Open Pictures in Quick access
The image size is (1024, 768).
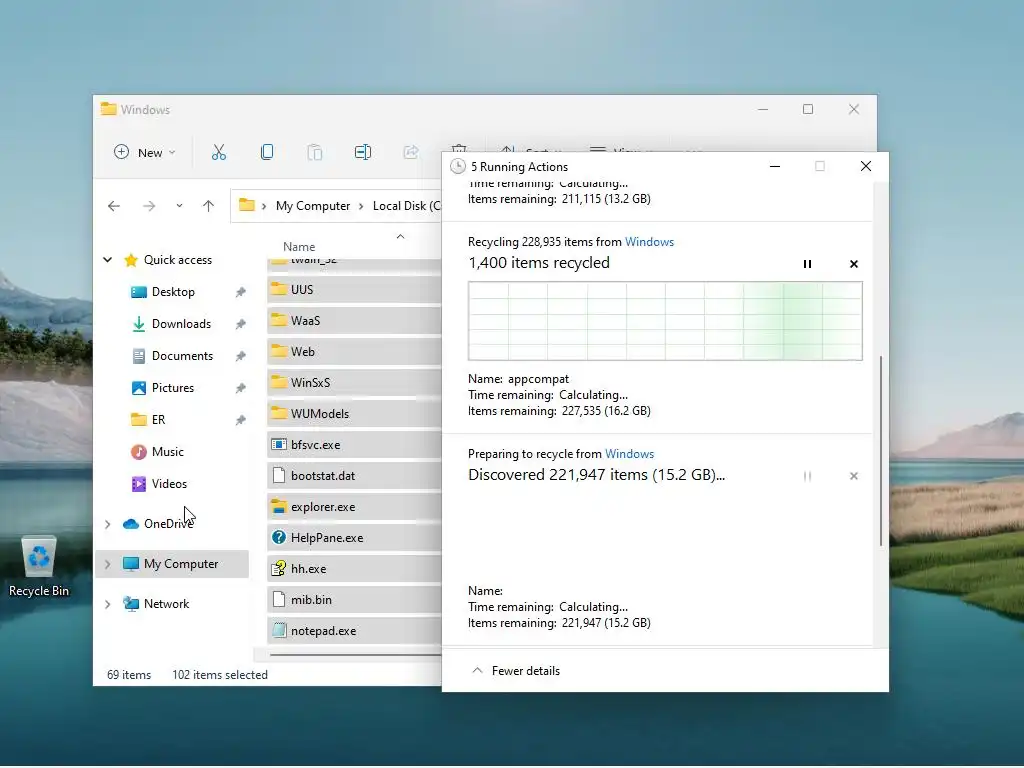click(x=172, y=388)
